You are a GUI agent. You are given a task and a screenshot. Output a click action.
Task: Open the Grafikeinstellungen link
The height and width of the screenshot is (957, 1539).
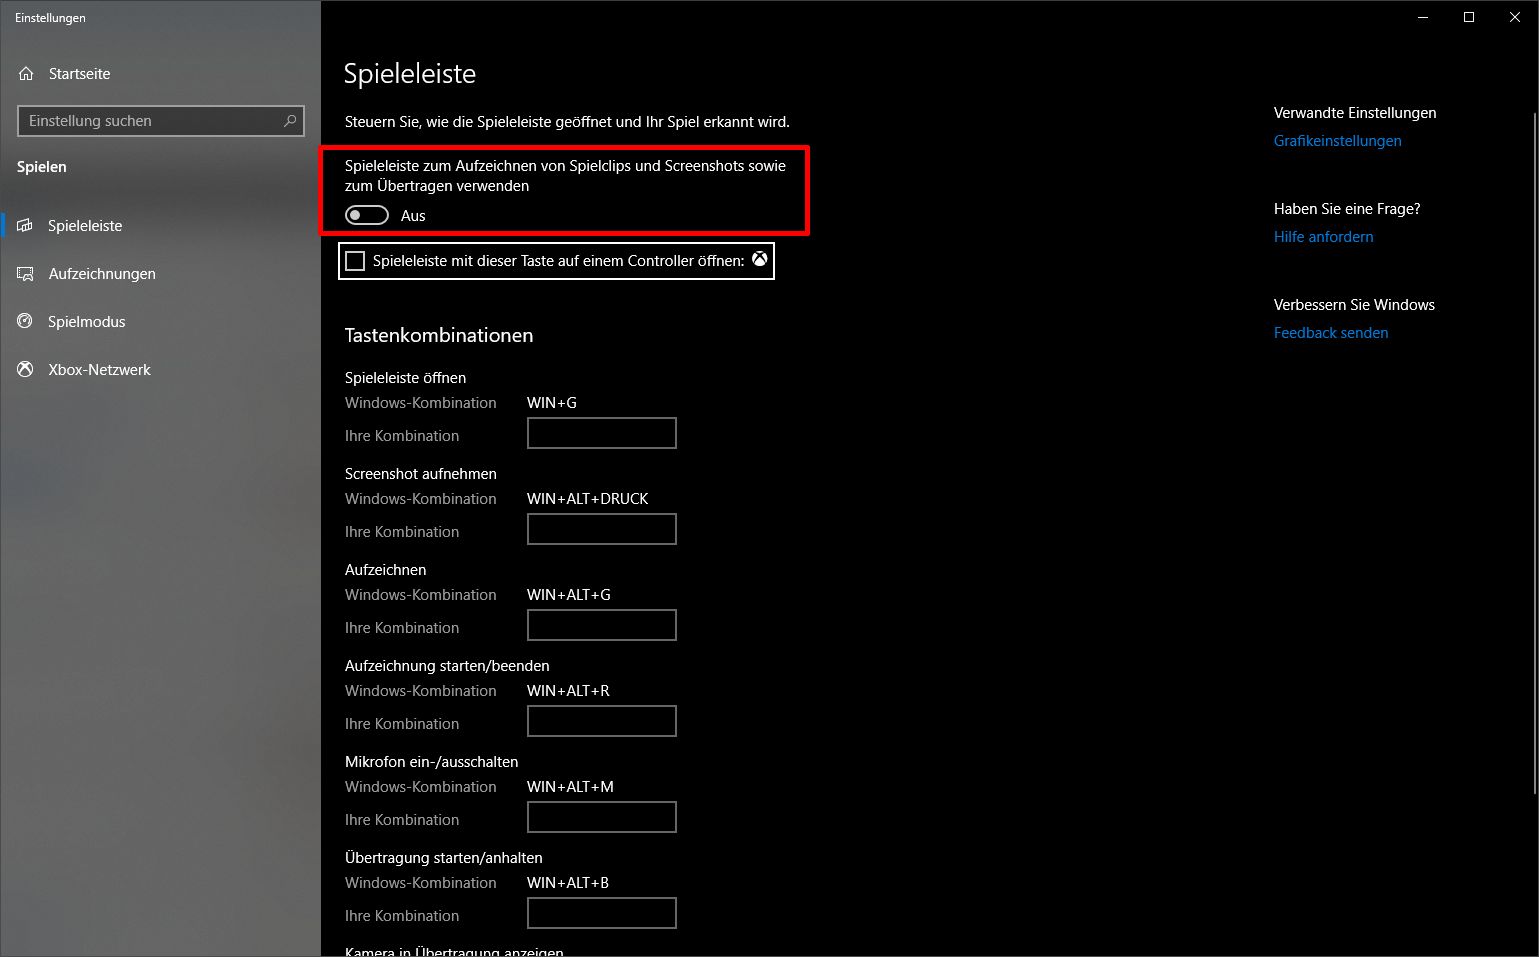click(1337, 141)
